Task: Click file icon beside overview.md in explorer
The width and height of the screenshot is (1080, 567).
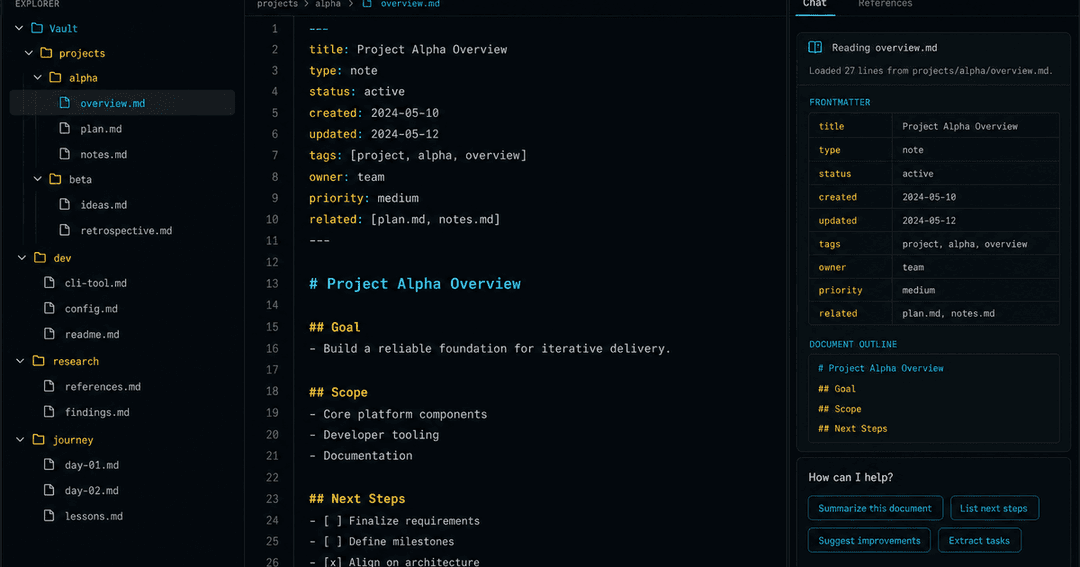Action: (x=65, y=103)
